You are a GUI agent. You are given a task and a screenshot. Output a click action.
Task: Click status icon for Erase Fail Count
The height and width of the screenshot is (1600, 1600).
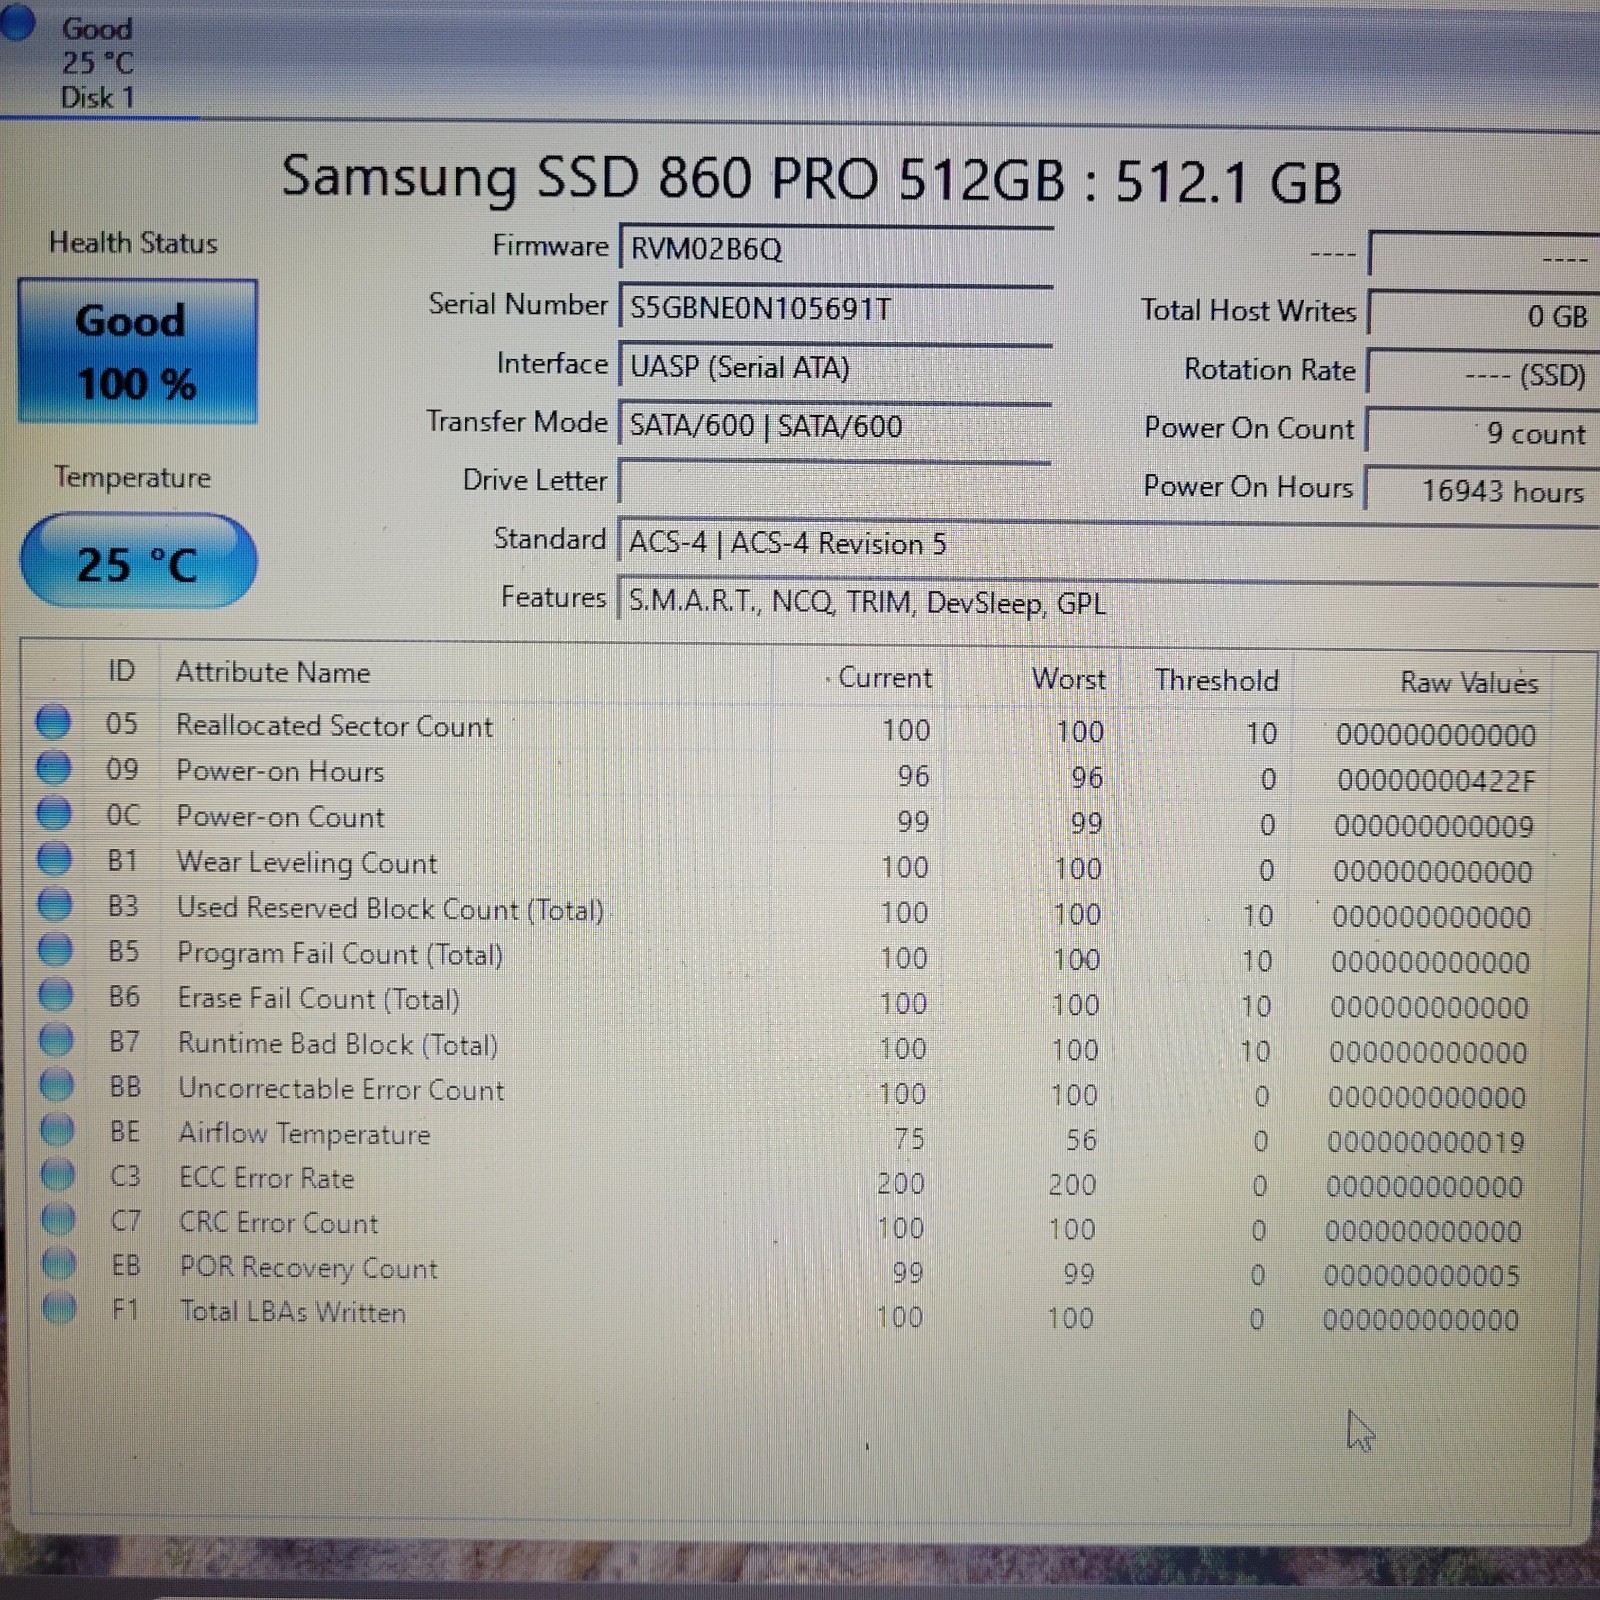point(56,995)
